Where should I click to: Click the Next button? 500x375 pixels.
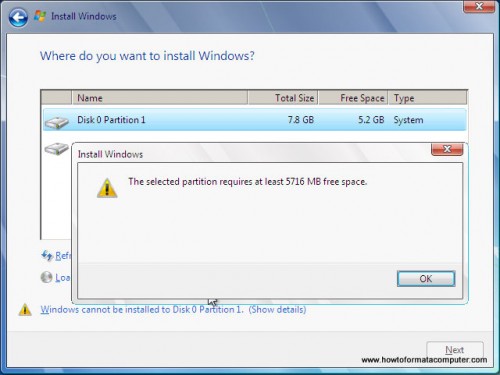pos(455,351)
